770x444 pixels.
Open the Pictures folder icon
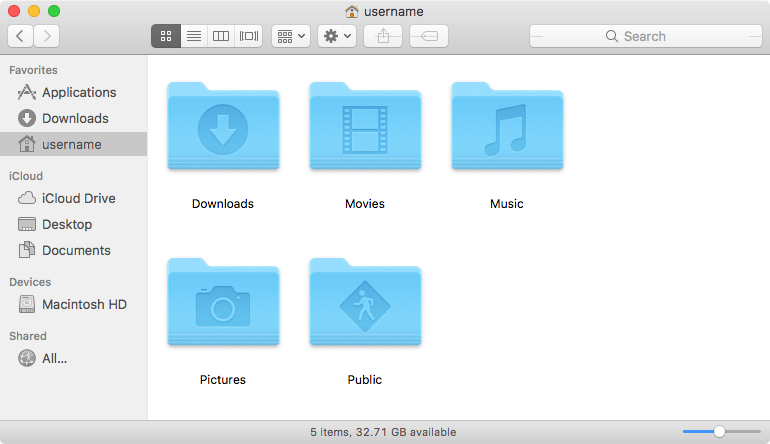pyautogui.click(x=223, y=304)
